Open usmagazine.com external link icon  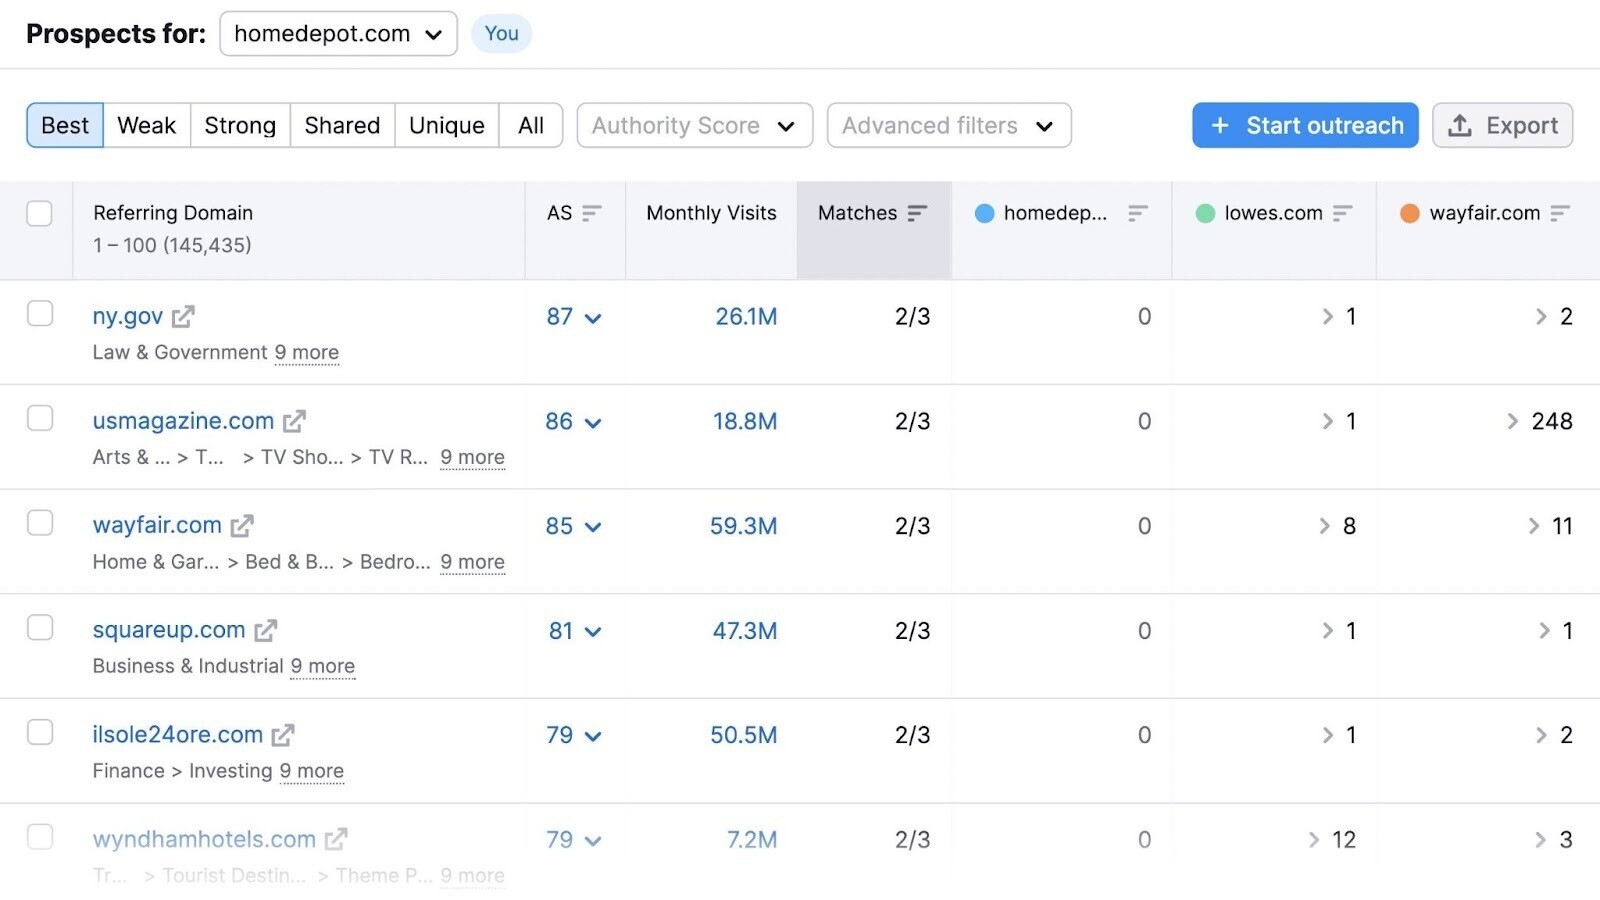tap(294, 422)
